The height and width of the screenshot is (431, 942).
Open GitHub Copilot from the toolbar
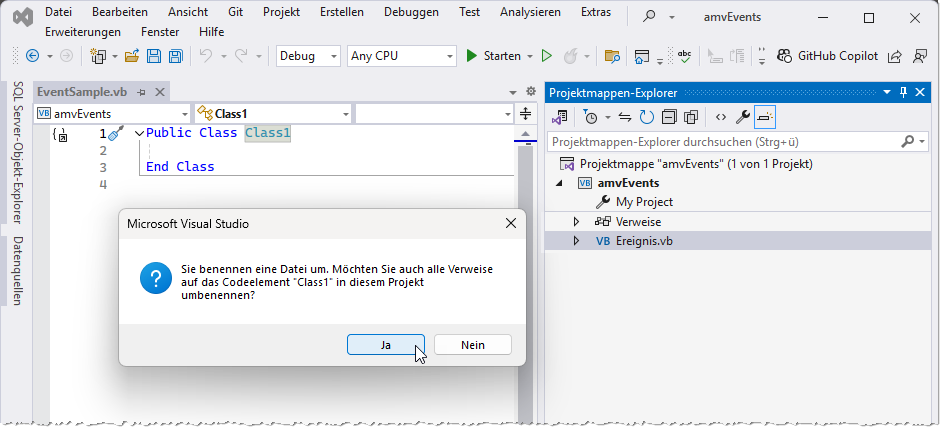[827, 56]
